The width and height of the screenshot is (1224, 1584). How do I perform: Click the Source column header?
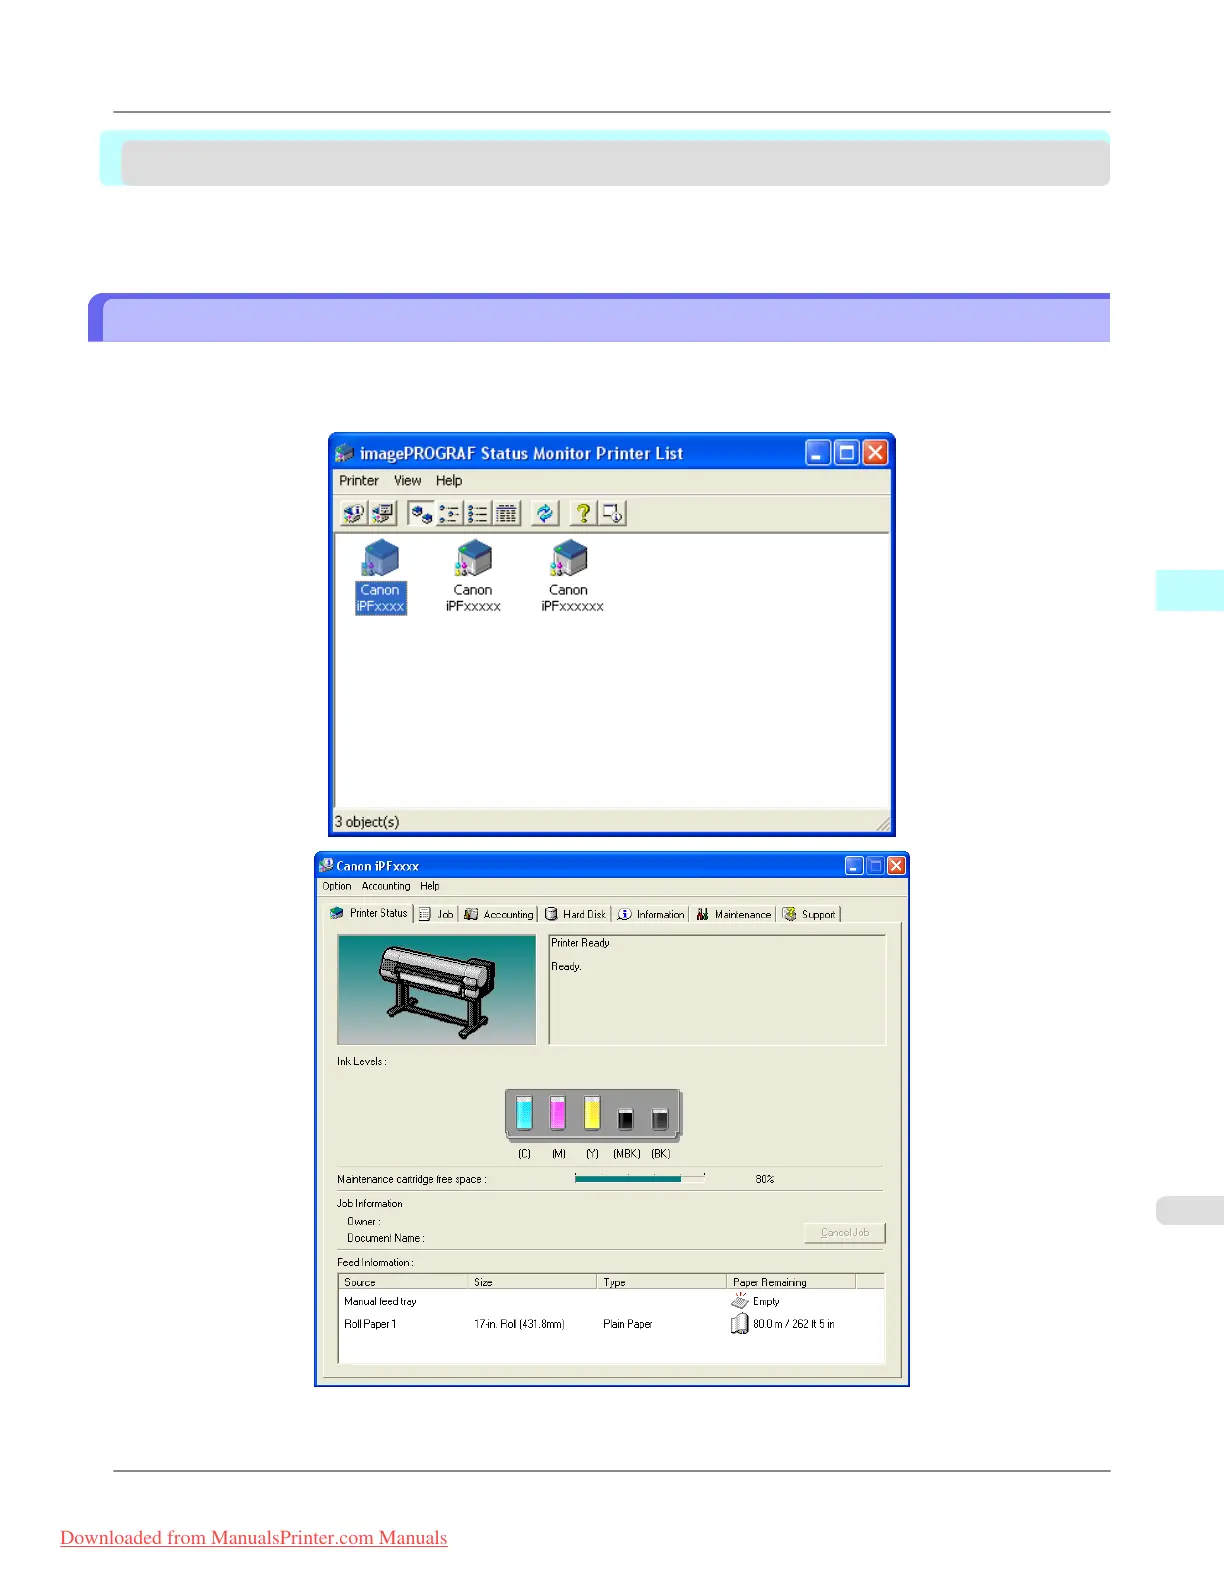pyautogui.click(x=404, y=1281)
